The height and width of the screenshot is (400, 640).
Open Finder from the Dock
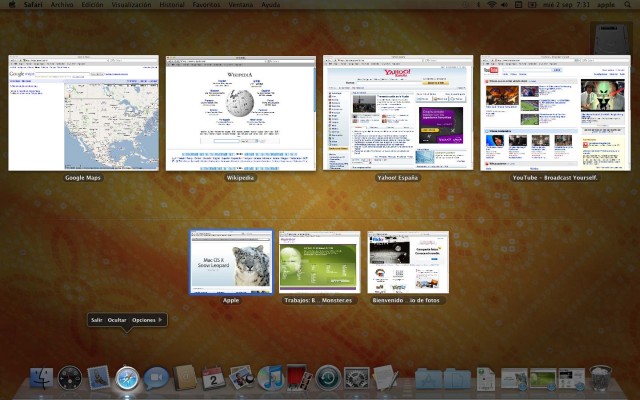(x=41, y=378)
